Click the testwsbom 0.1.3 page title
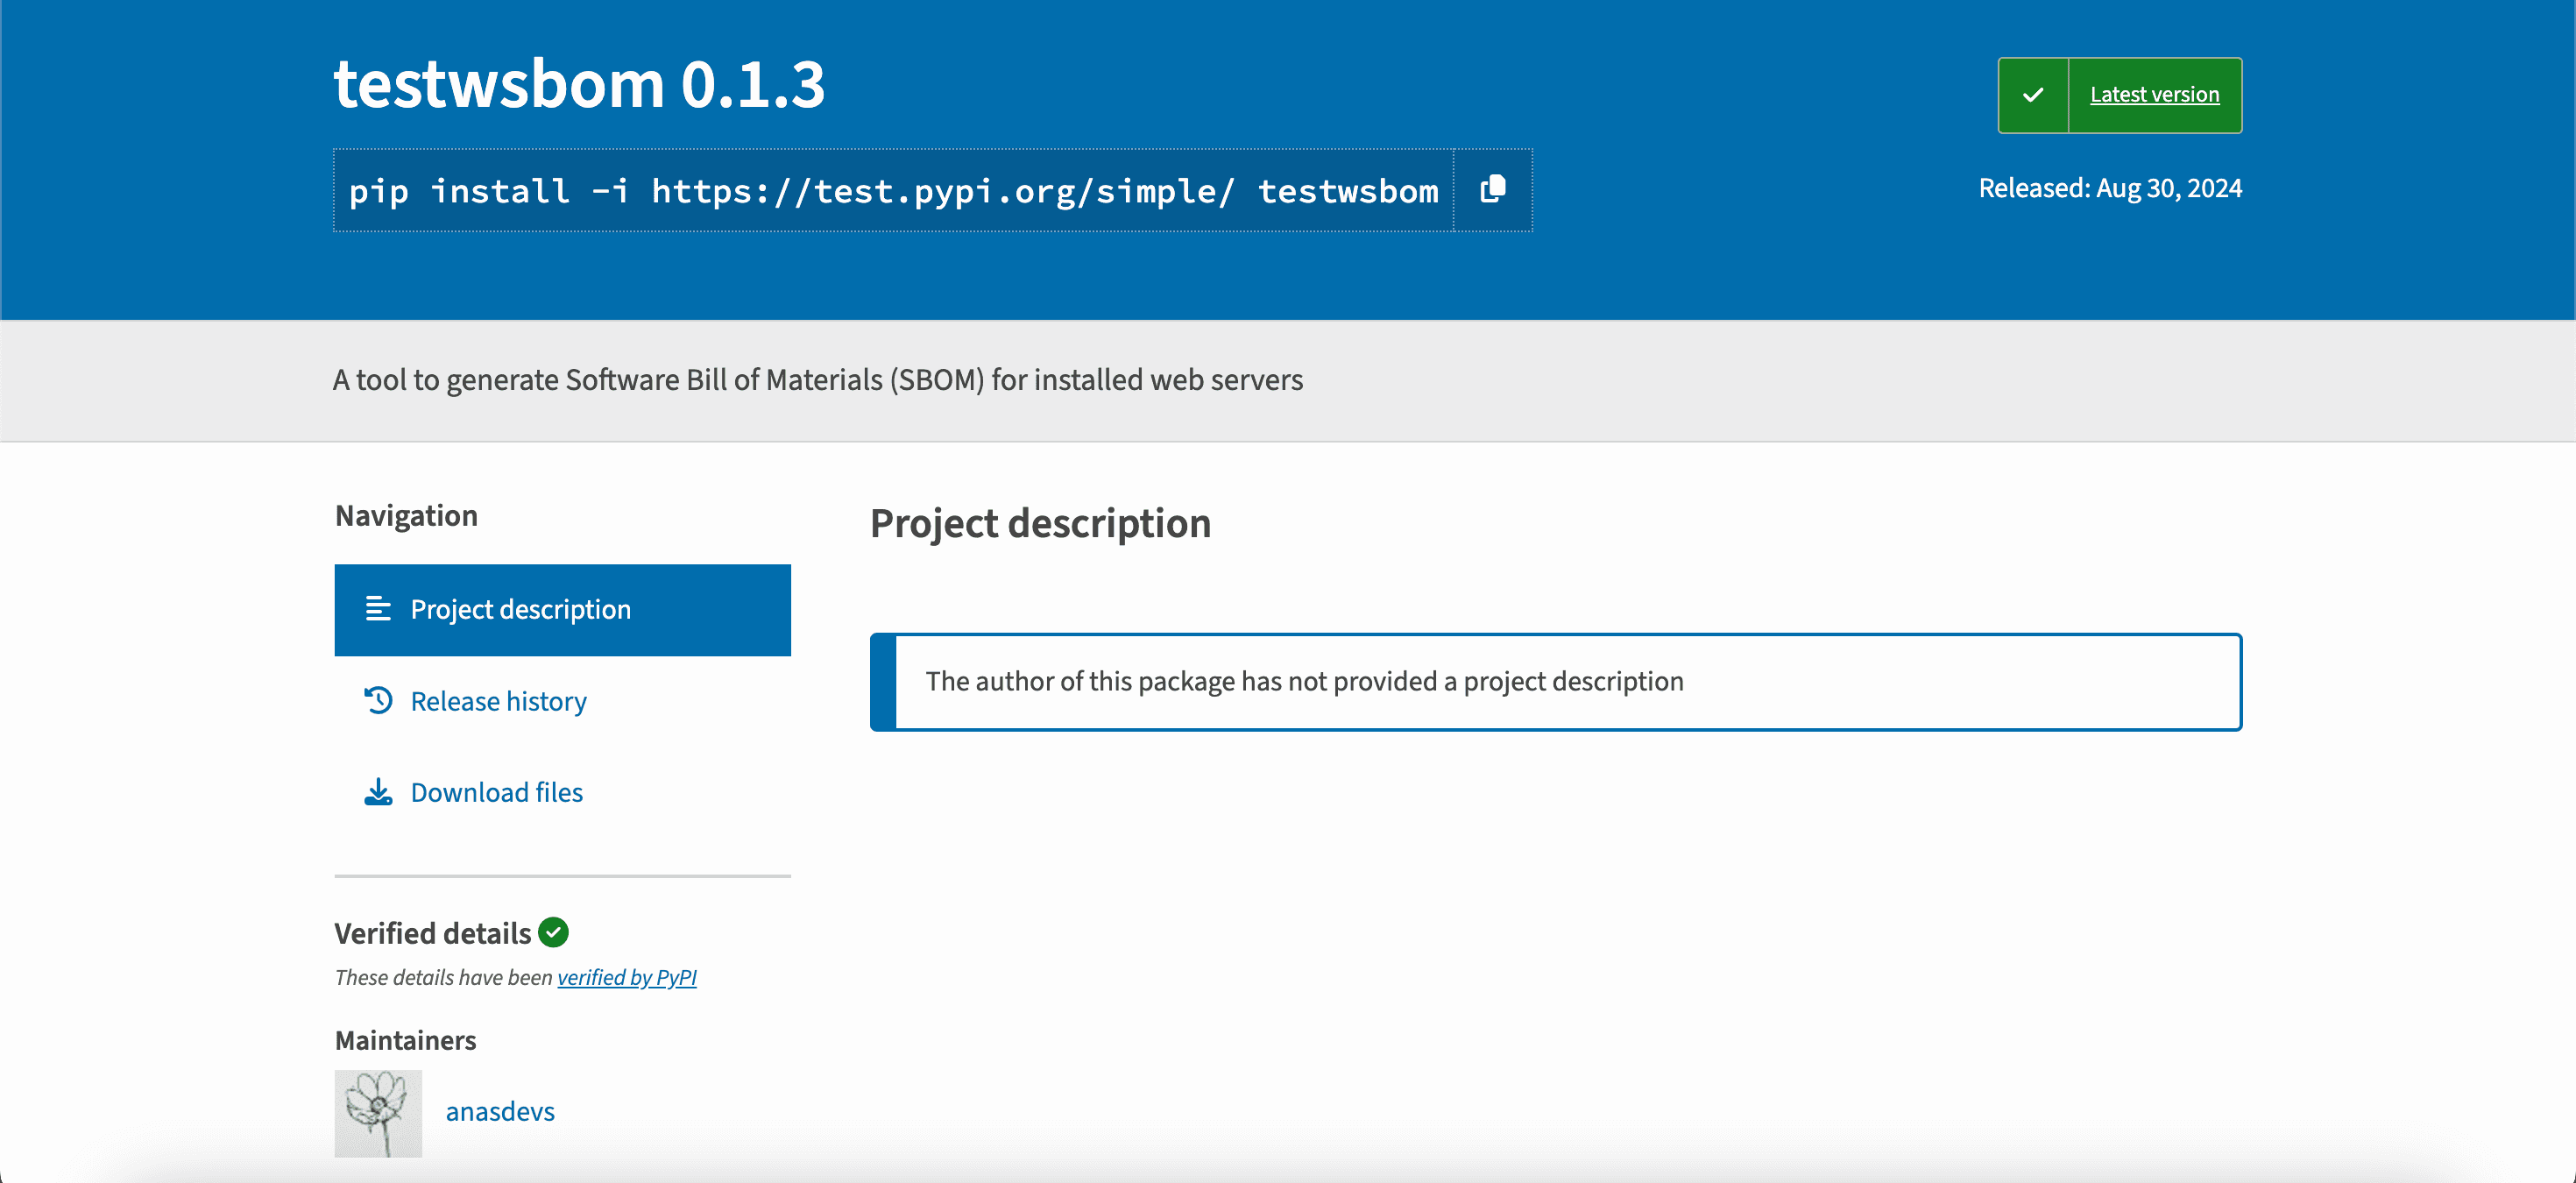This screenshot has height=1183, width=2576. (x=579, y=84)
